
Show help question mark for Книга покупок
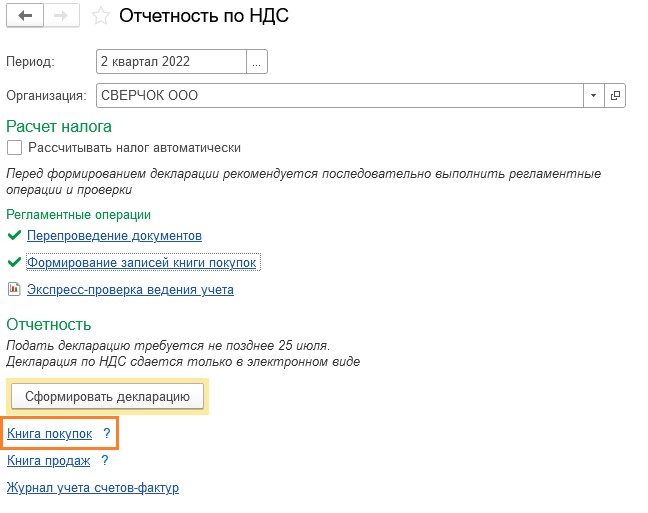tap(107, 433)
